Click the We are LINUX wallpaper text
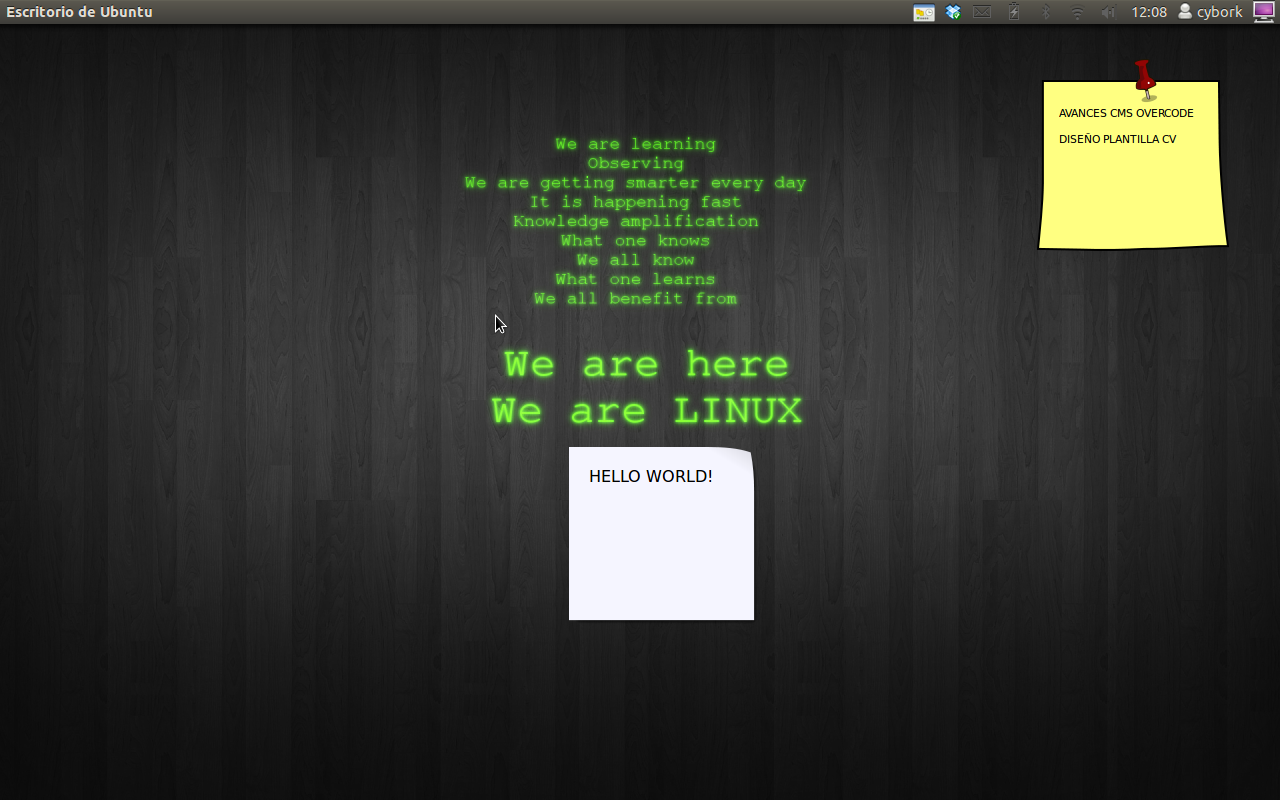 point(645,410)
